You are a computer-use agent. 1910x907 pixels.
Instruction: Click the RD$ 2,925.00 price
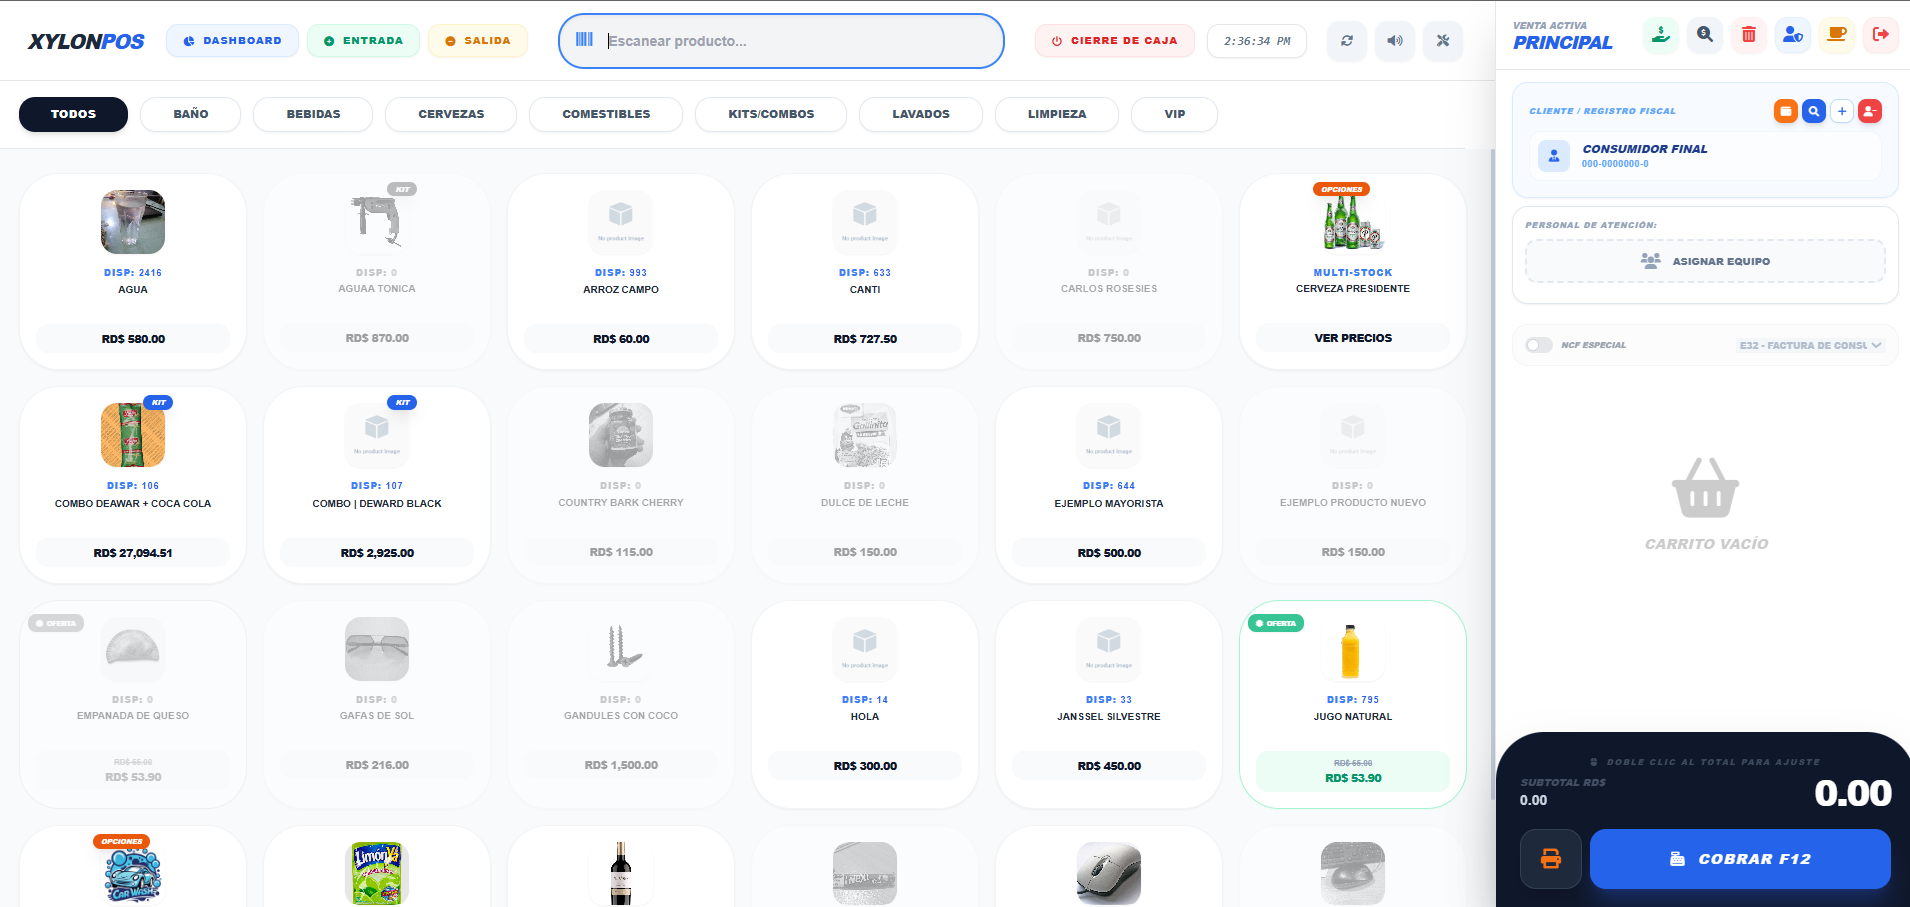(377, 553)
